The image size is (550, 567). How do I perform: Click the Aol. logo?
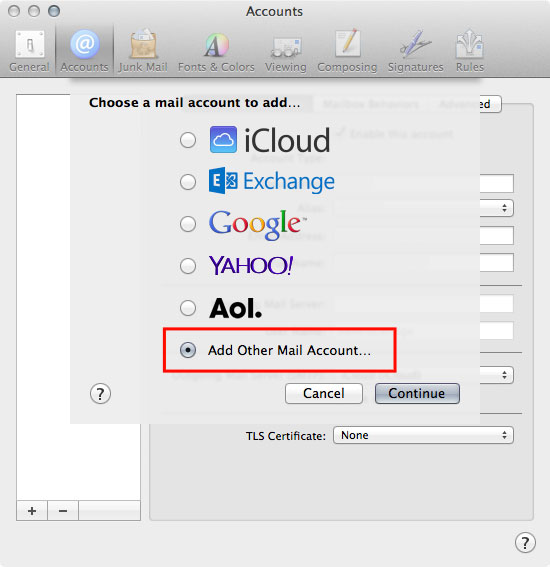click(235, 308)
